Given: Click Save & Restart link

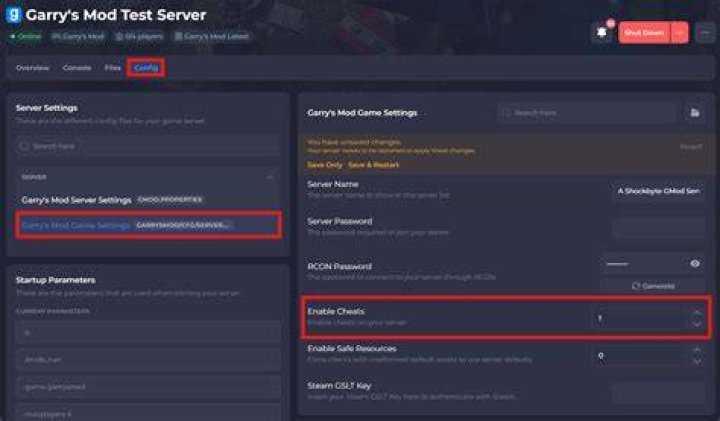Looking at the screenshot, I should 374,165.
